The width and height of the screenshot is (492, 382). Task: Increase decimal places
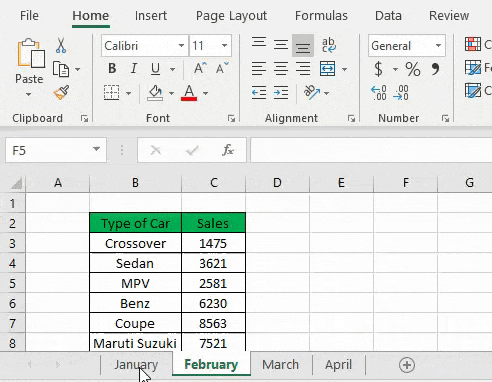(x=379, y=93)
